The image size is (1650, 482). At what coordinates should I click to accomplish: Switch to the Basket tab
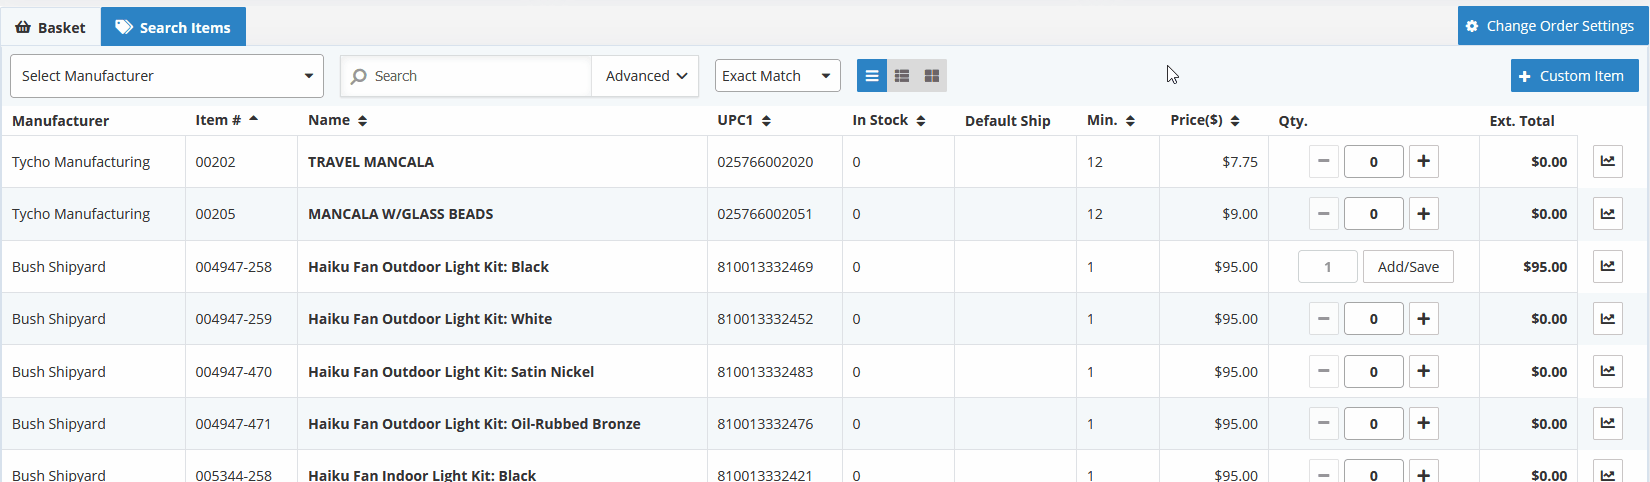click(50, 27)
